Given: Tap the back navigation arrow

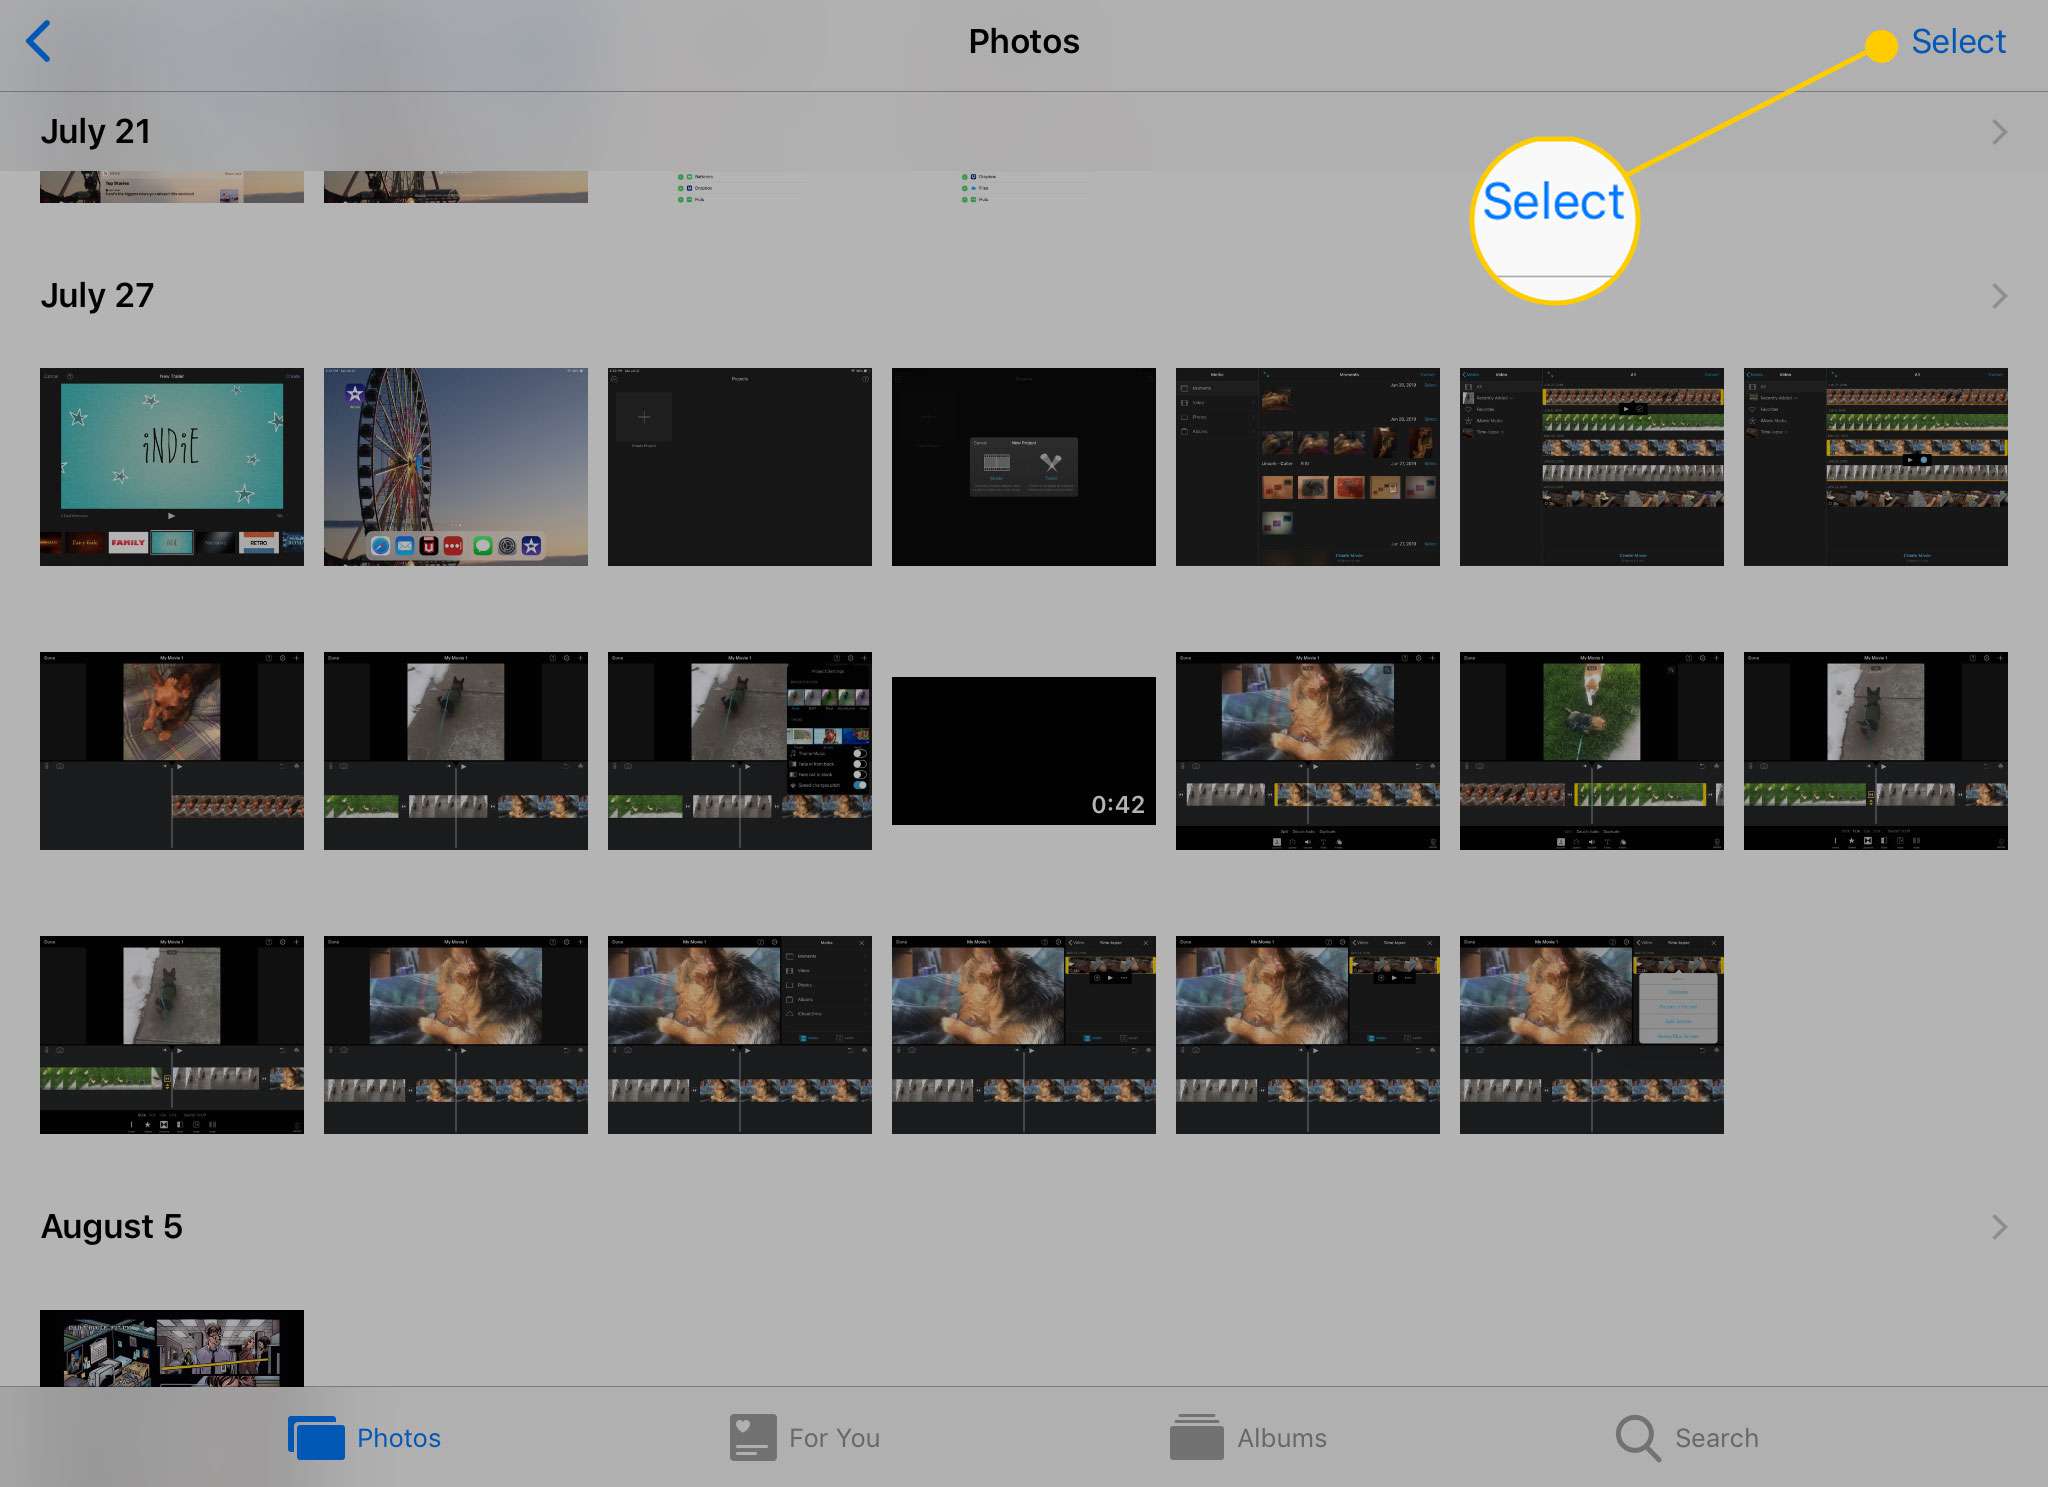Looking at the screenshot, I should pos(41,41).
